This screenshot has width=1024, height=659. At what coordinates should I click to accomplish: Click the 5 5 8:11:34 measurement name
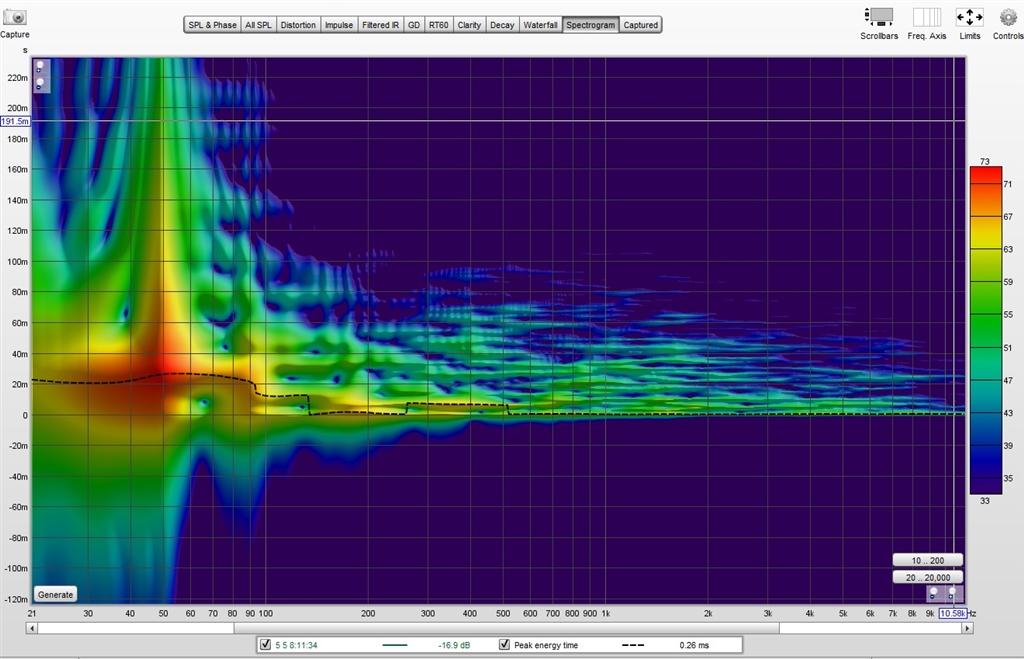[296, 645]
